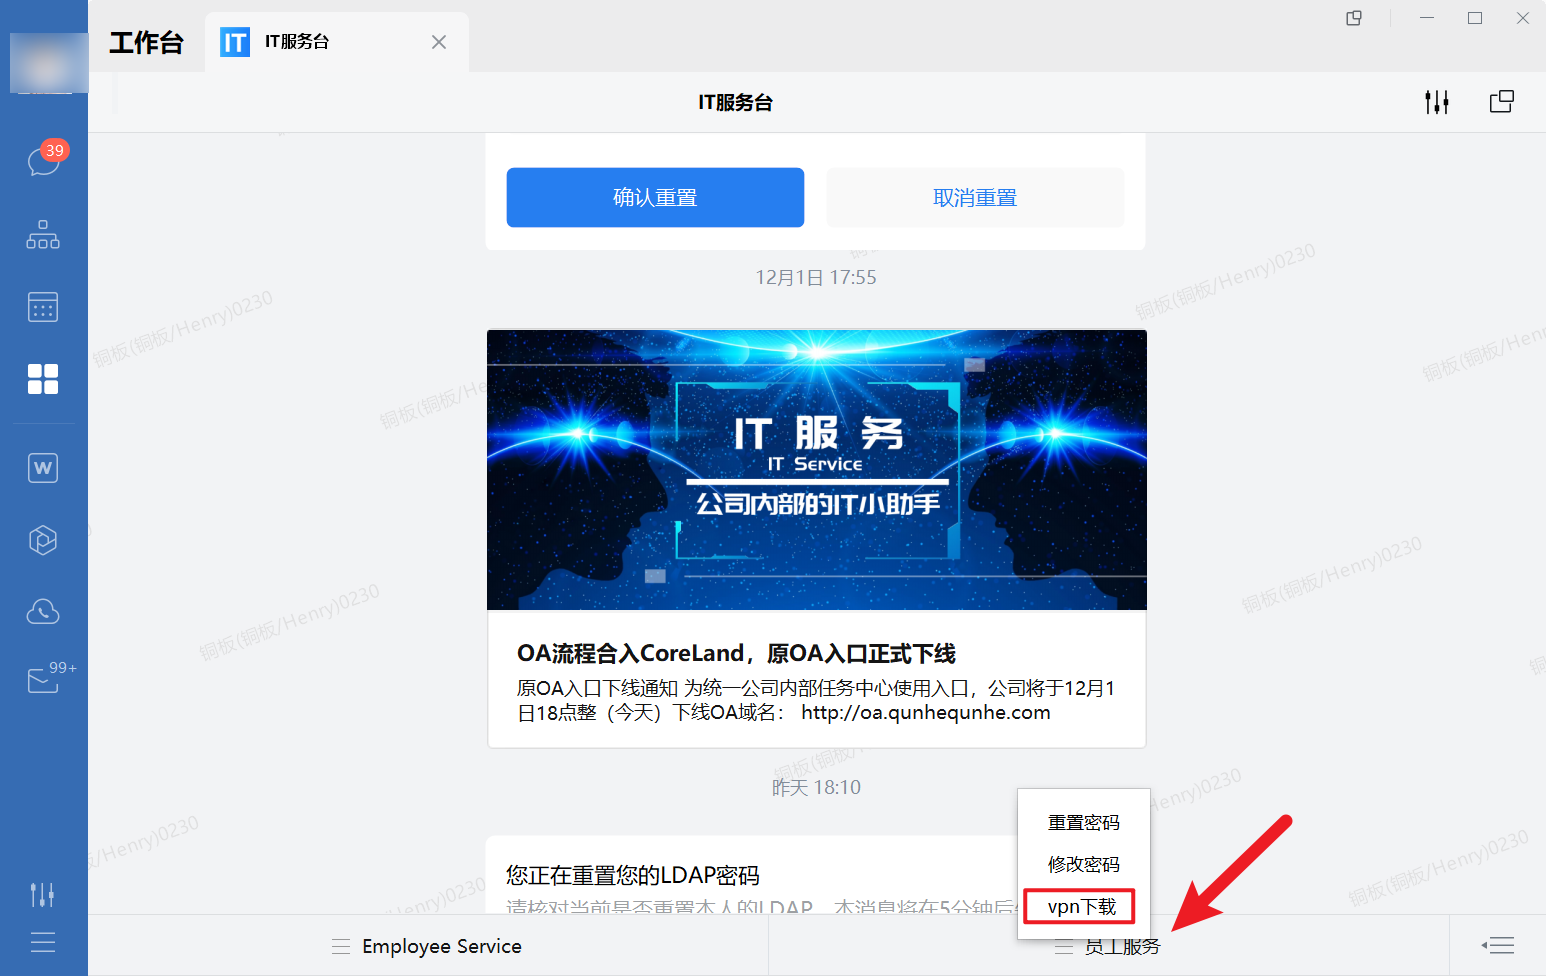The image size is (1546, 976).
Task: Select 重置密码 from the popup menu
Action: [x=1084, y=823]
